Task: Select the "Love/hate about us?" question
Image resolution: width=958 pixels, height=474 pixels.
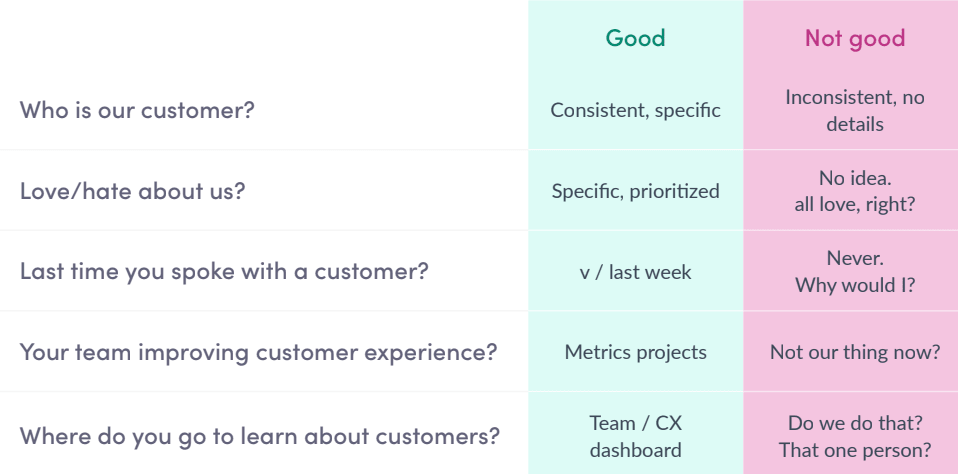Action: point(132,190)
